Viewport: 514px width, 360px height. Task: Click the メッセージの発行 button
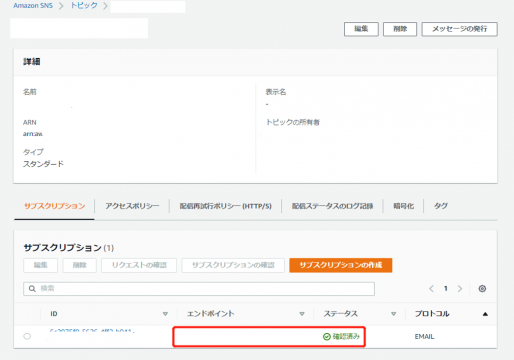pos(460,29)
